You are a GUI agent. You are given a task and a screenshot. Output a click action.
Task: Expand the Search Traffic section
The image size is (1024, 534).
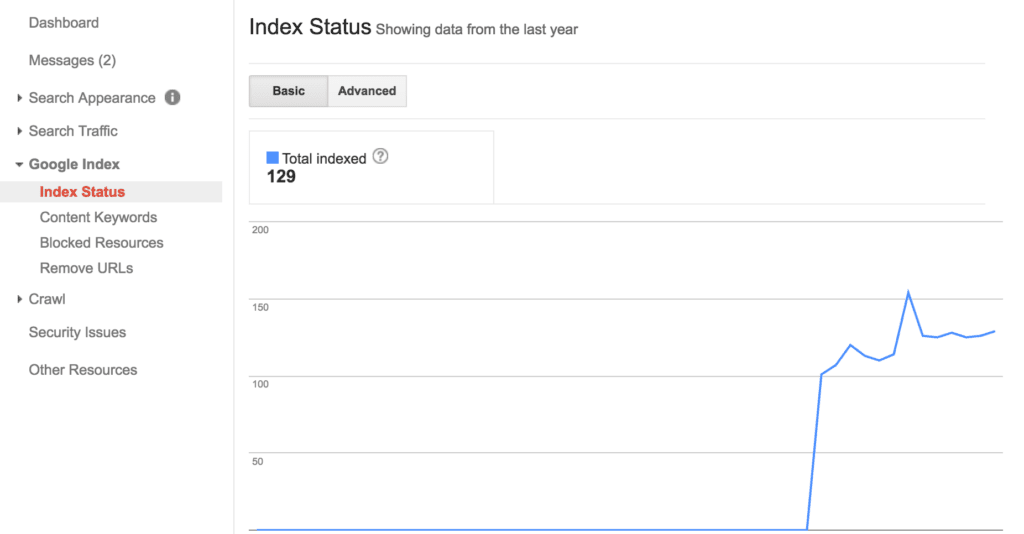click(72, 131)
